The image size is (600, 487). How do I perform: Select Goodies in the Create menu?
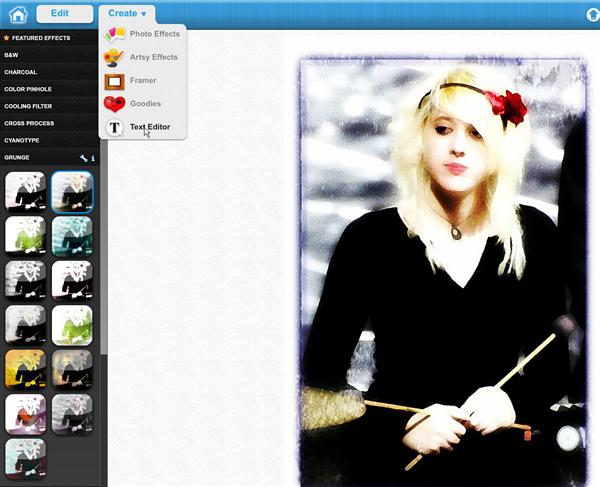[143, 104]
